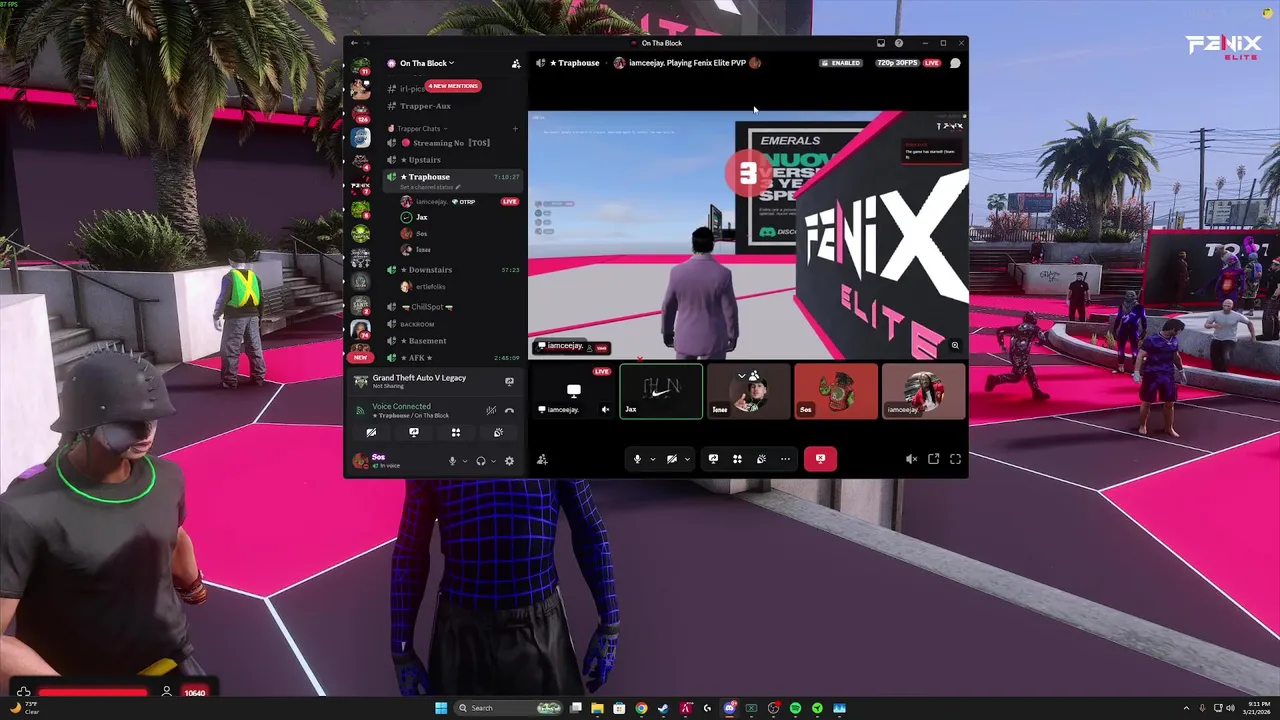Open the Trapper-Aux text channel
Viewport: 1280px width, 720px height.
tap(425, 106)
